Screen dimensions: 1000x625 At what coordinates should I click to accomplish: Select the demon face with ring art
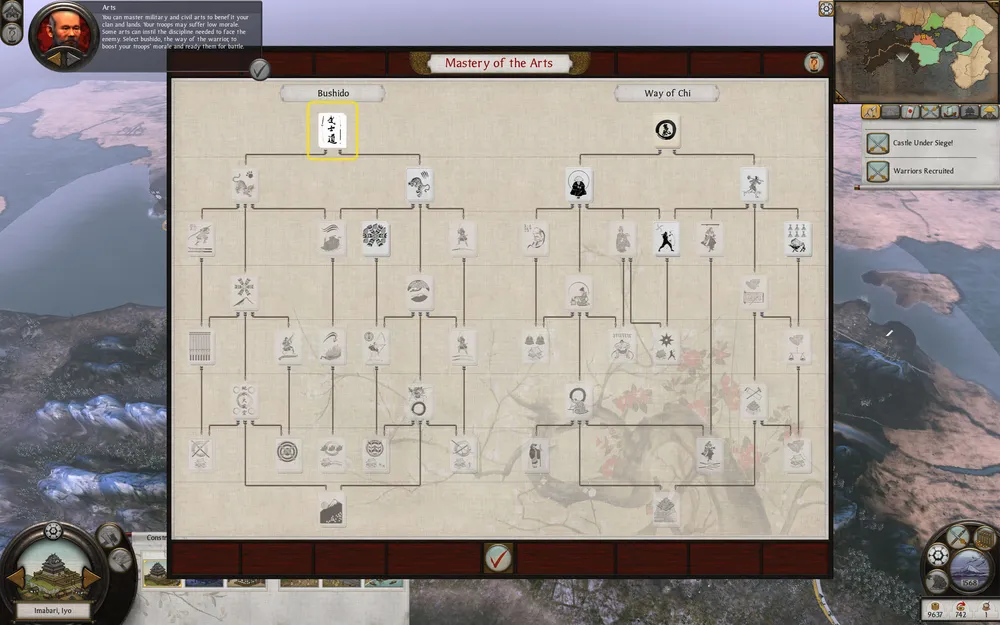(x=420, y=401)
